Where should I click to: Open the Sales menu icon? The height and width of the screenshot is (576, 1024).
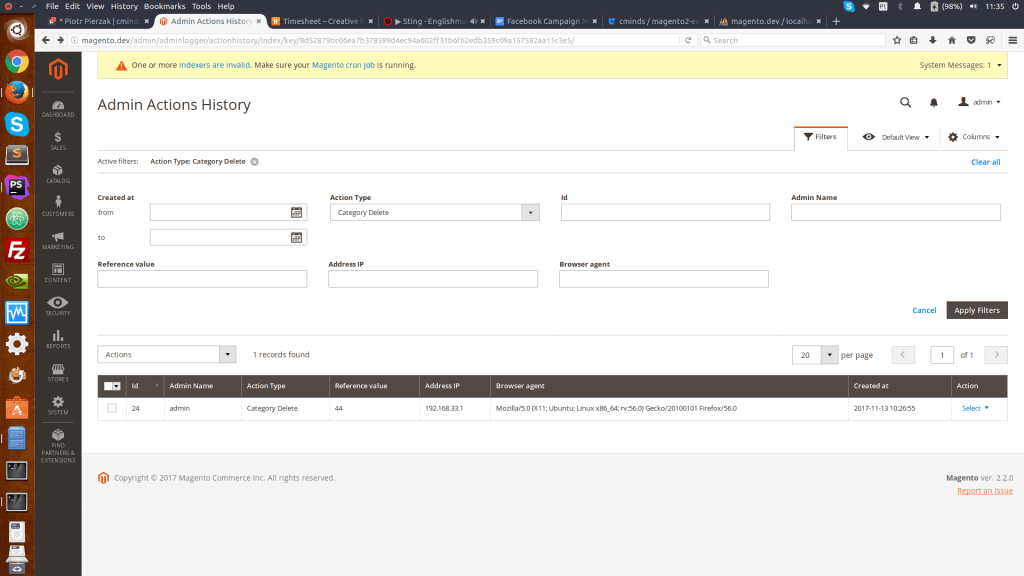[58, 140]
